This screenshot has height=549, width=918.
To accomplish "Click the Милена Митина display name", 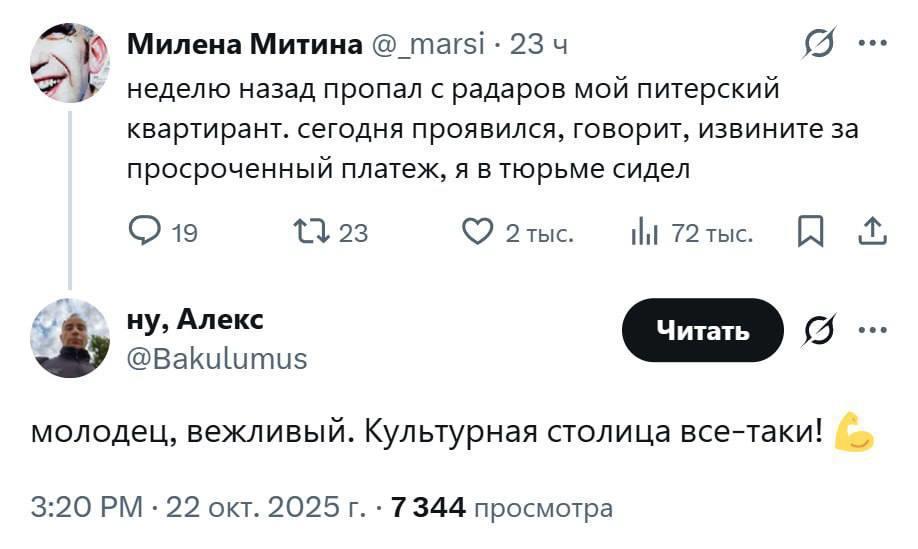I will (x=245, y=44).
